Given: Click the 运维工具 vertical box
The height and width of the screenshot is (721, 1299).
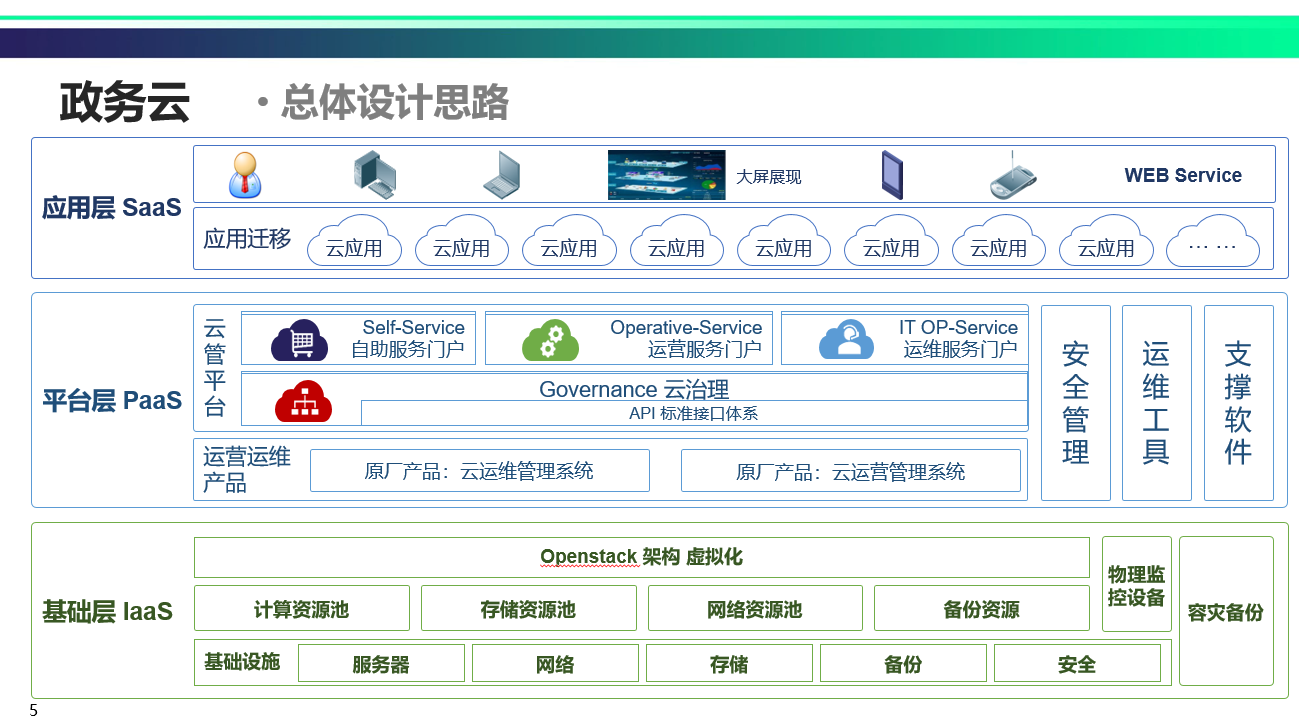Looking at the screenshot, I should coord(1157,403).
